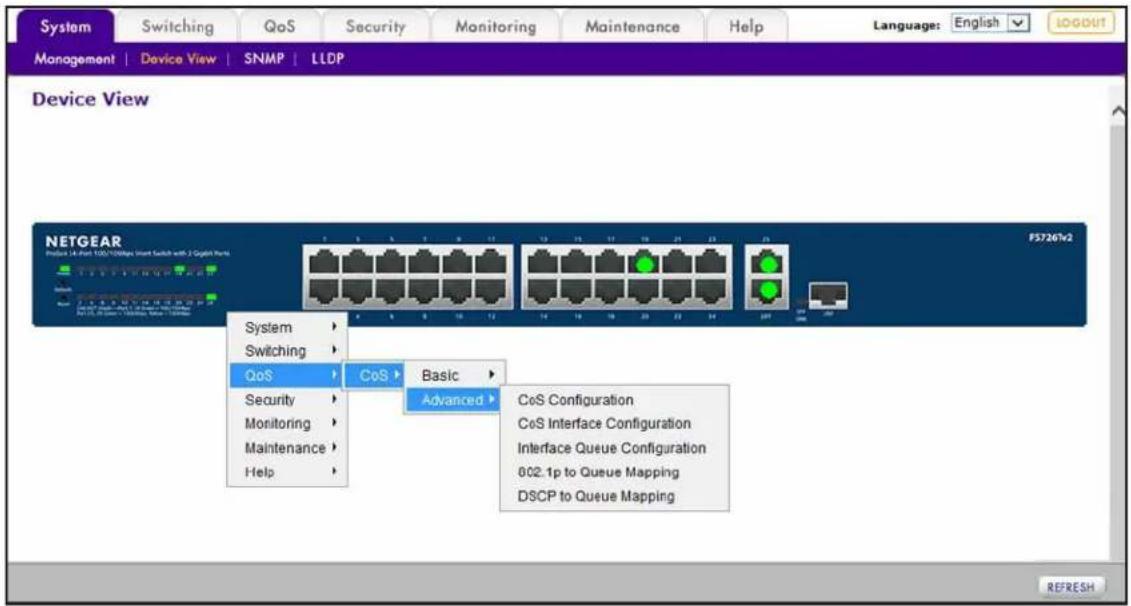Click the NETGEAR logo on device image
The image size is (1131, 606).
tap(86, 241)
